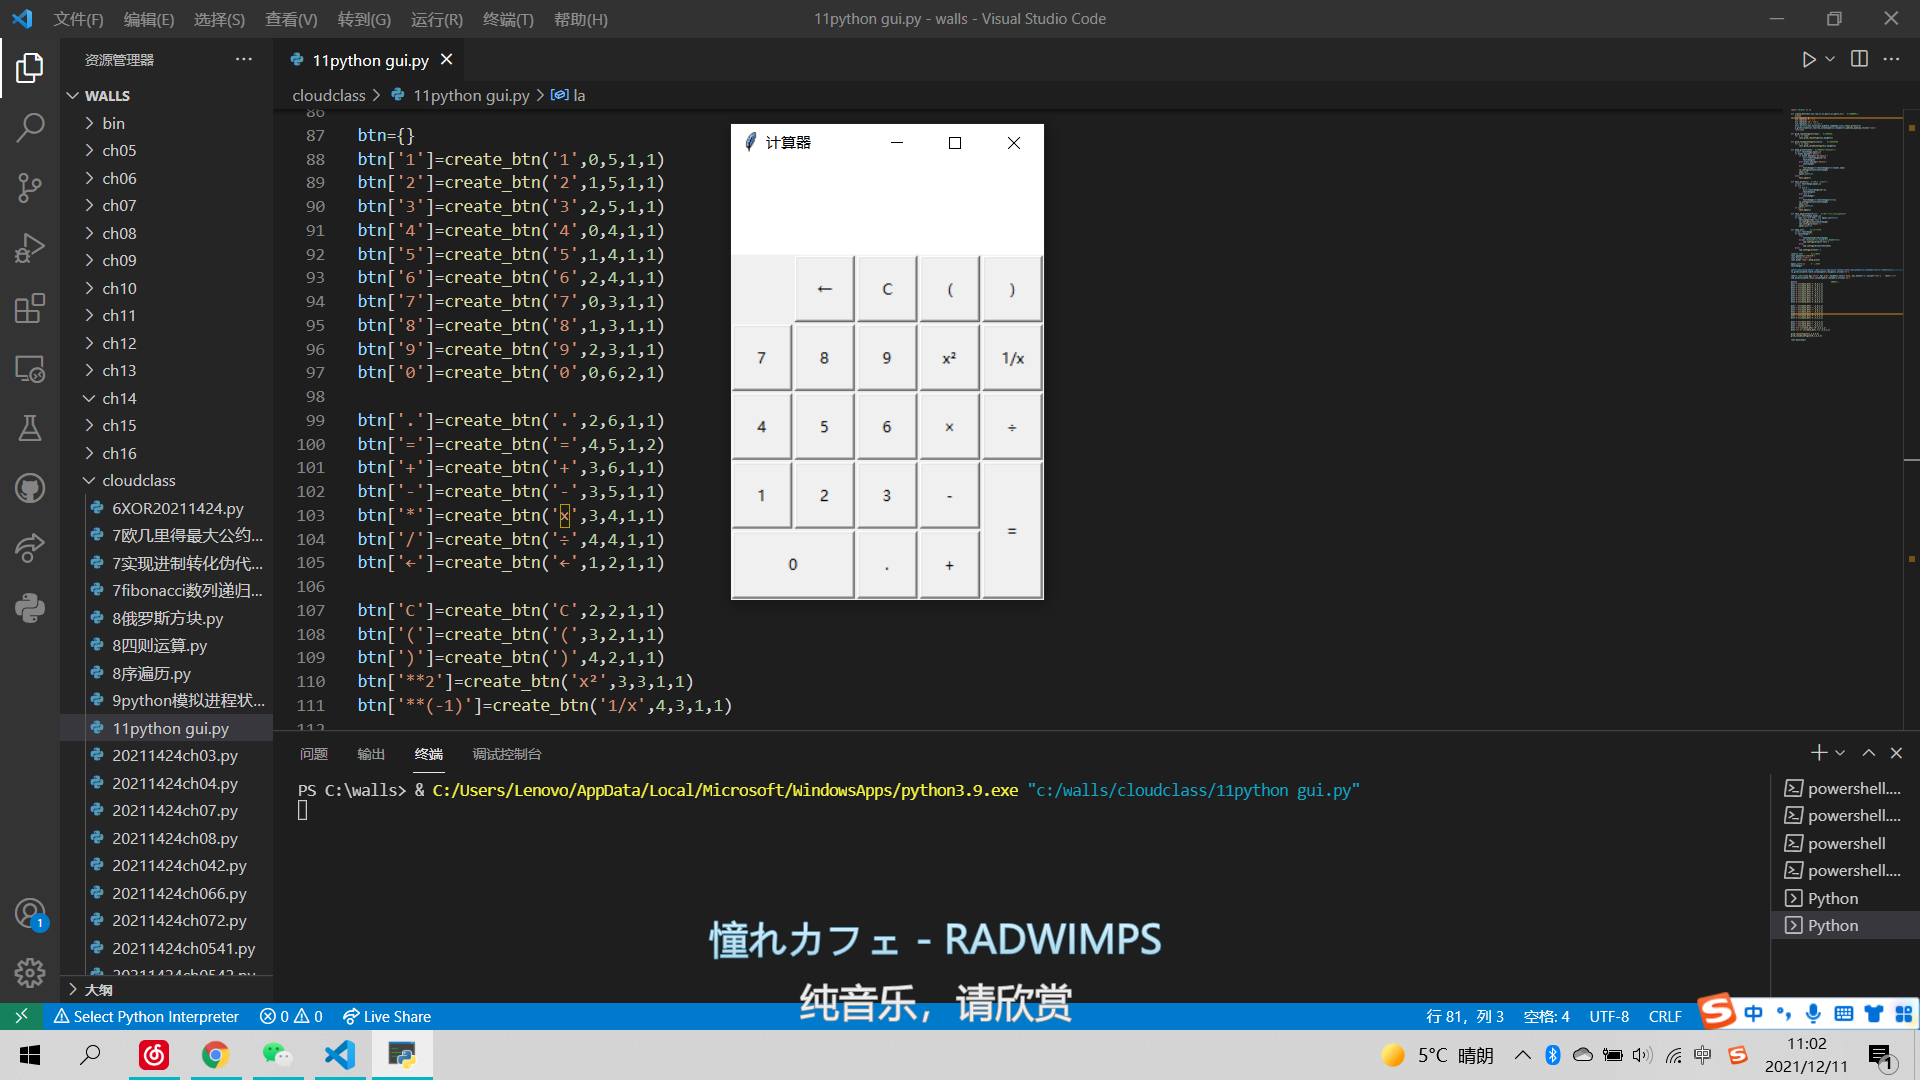Open the 终端(T) menu
This screenshot has height=1080, width=1920.
tap(508, 19)
